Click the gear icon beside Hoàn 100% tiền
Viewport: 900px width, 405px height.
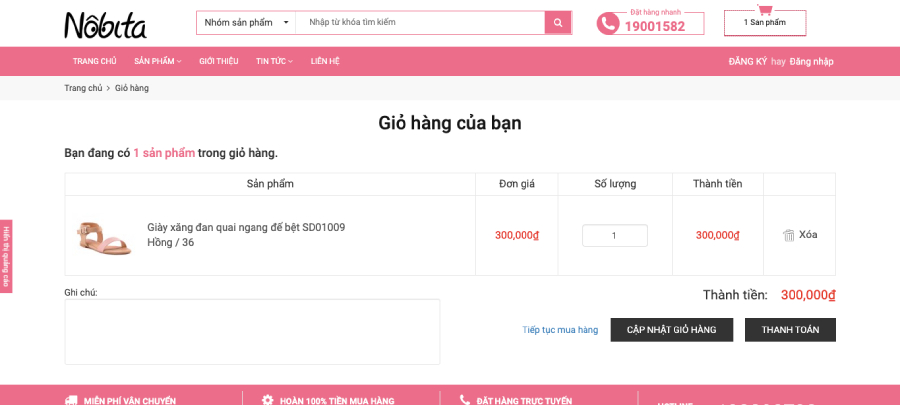click(267, 400)
